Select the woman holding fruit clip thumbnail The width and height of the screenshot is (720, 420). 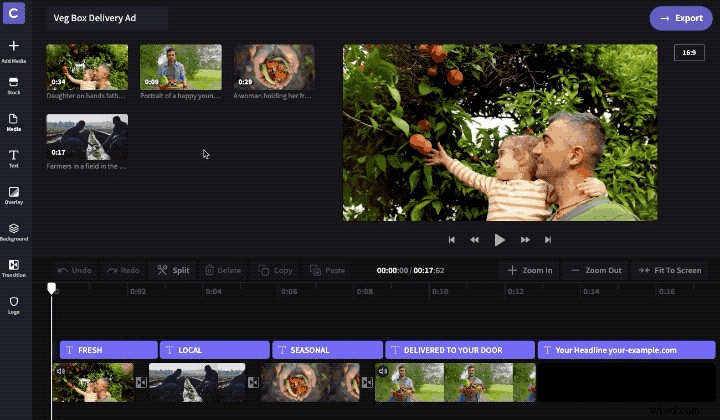(x=274, y=67)
